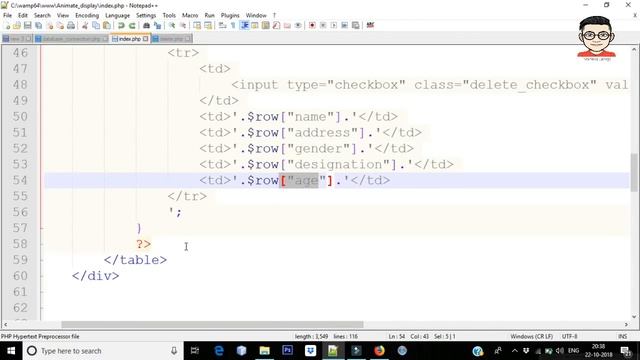Click the Undo toolbar icon
The width and height of the screenshot is (640, 360).
pyautogui.click(x=121, y=25)
